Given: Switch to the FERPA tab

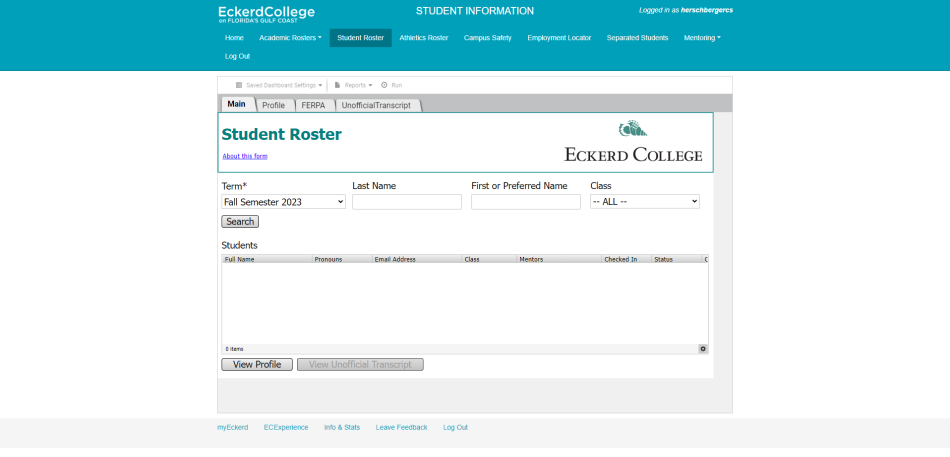Looking at the screenshot, I should tap(313, 105).
